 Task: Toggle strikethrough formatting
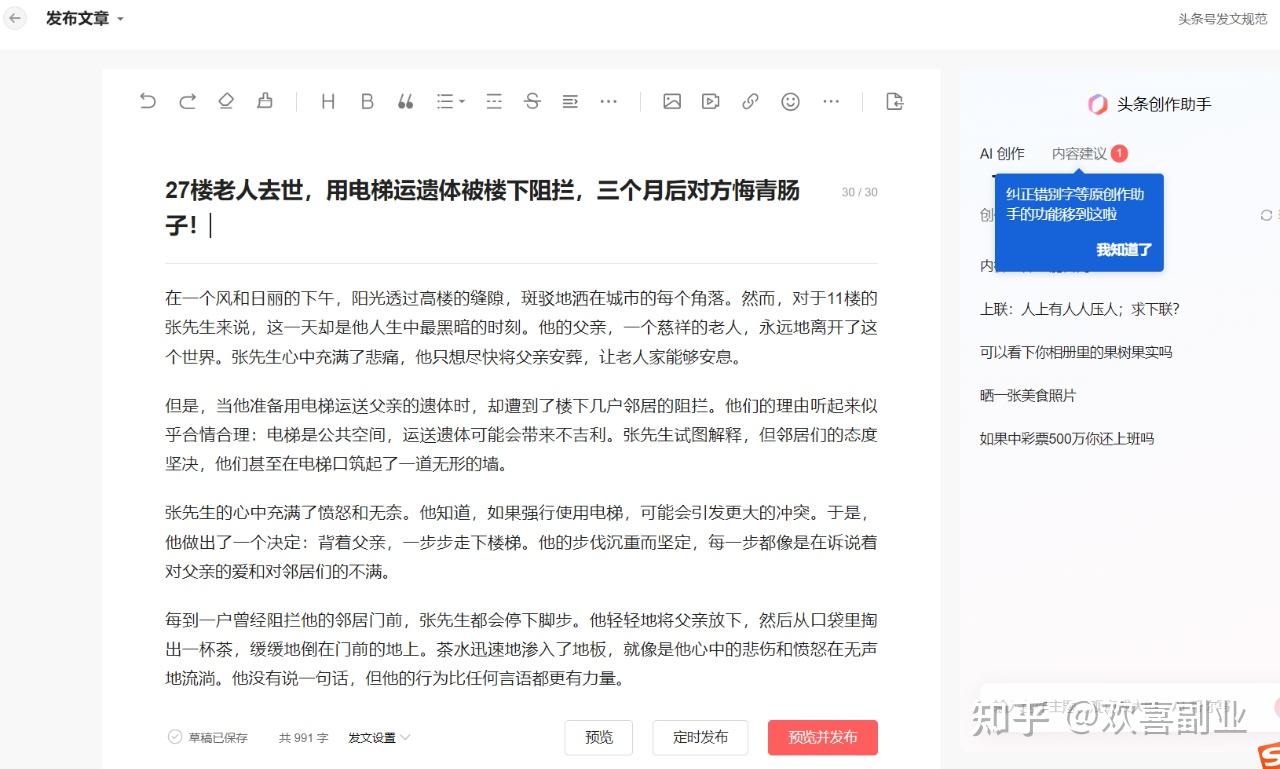532,101
